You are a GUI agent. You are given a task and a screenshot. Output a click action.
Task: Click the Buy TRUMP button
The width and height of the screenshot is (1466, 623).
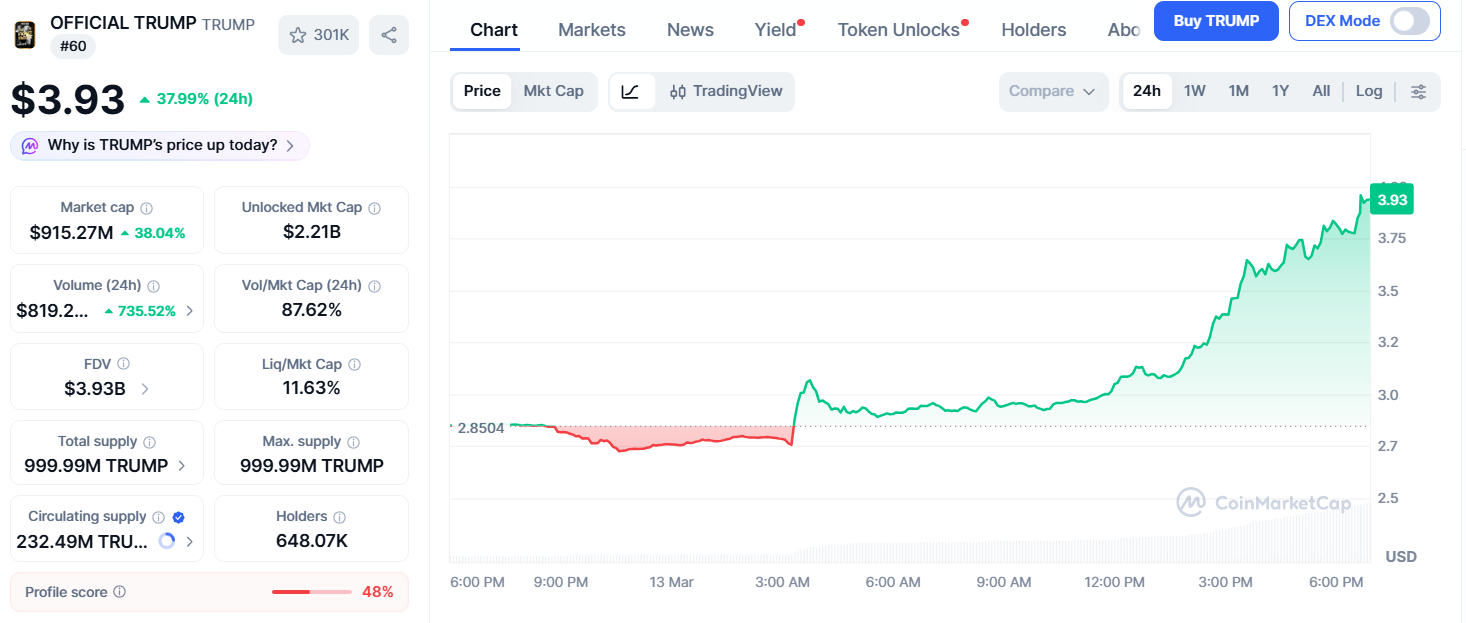tap(1216, 21)
